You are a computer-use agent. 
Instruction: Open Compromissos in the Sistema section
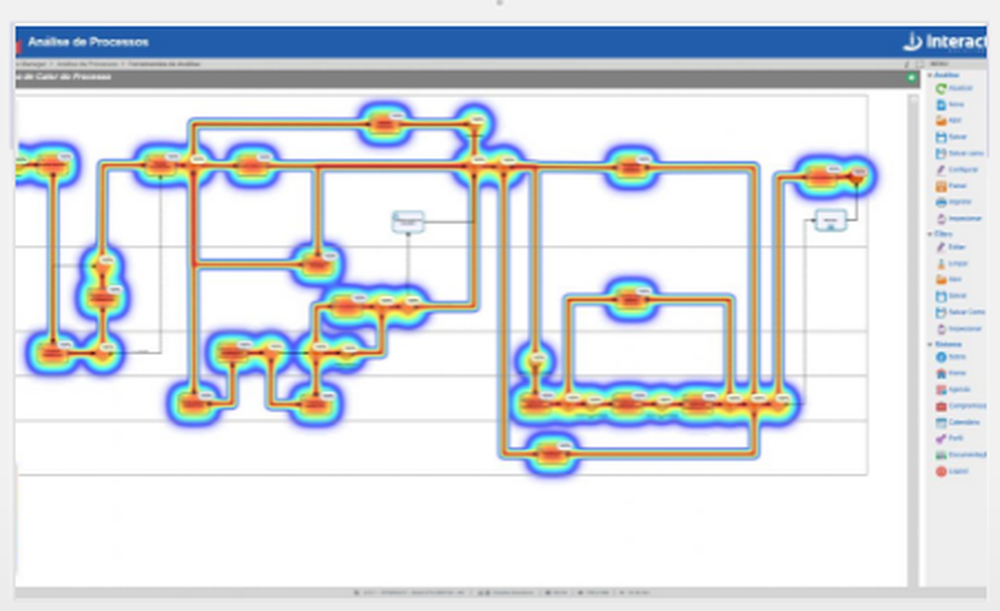961,406
